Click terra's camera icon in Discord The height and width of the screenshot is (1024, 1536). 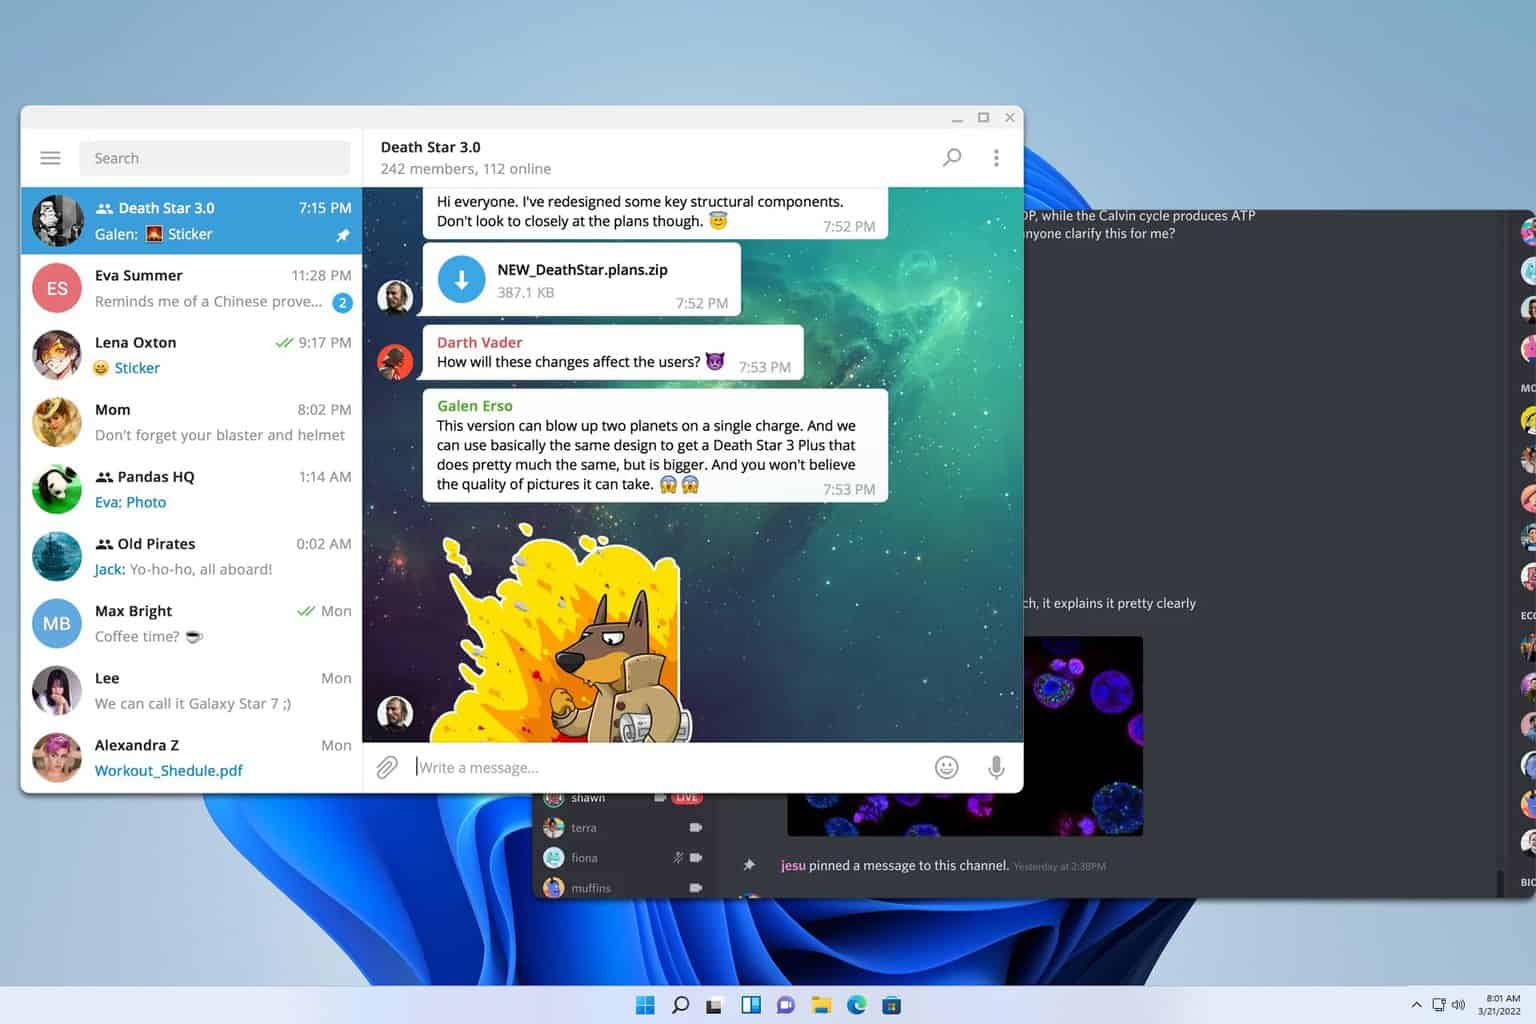695,828
